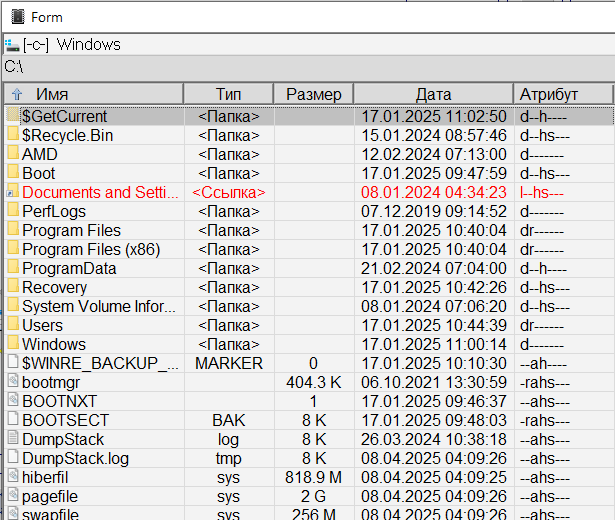The width and height of the screenshot is (615, 520).
Task: Sort files by Размер column header
Action: coord(313,94)
